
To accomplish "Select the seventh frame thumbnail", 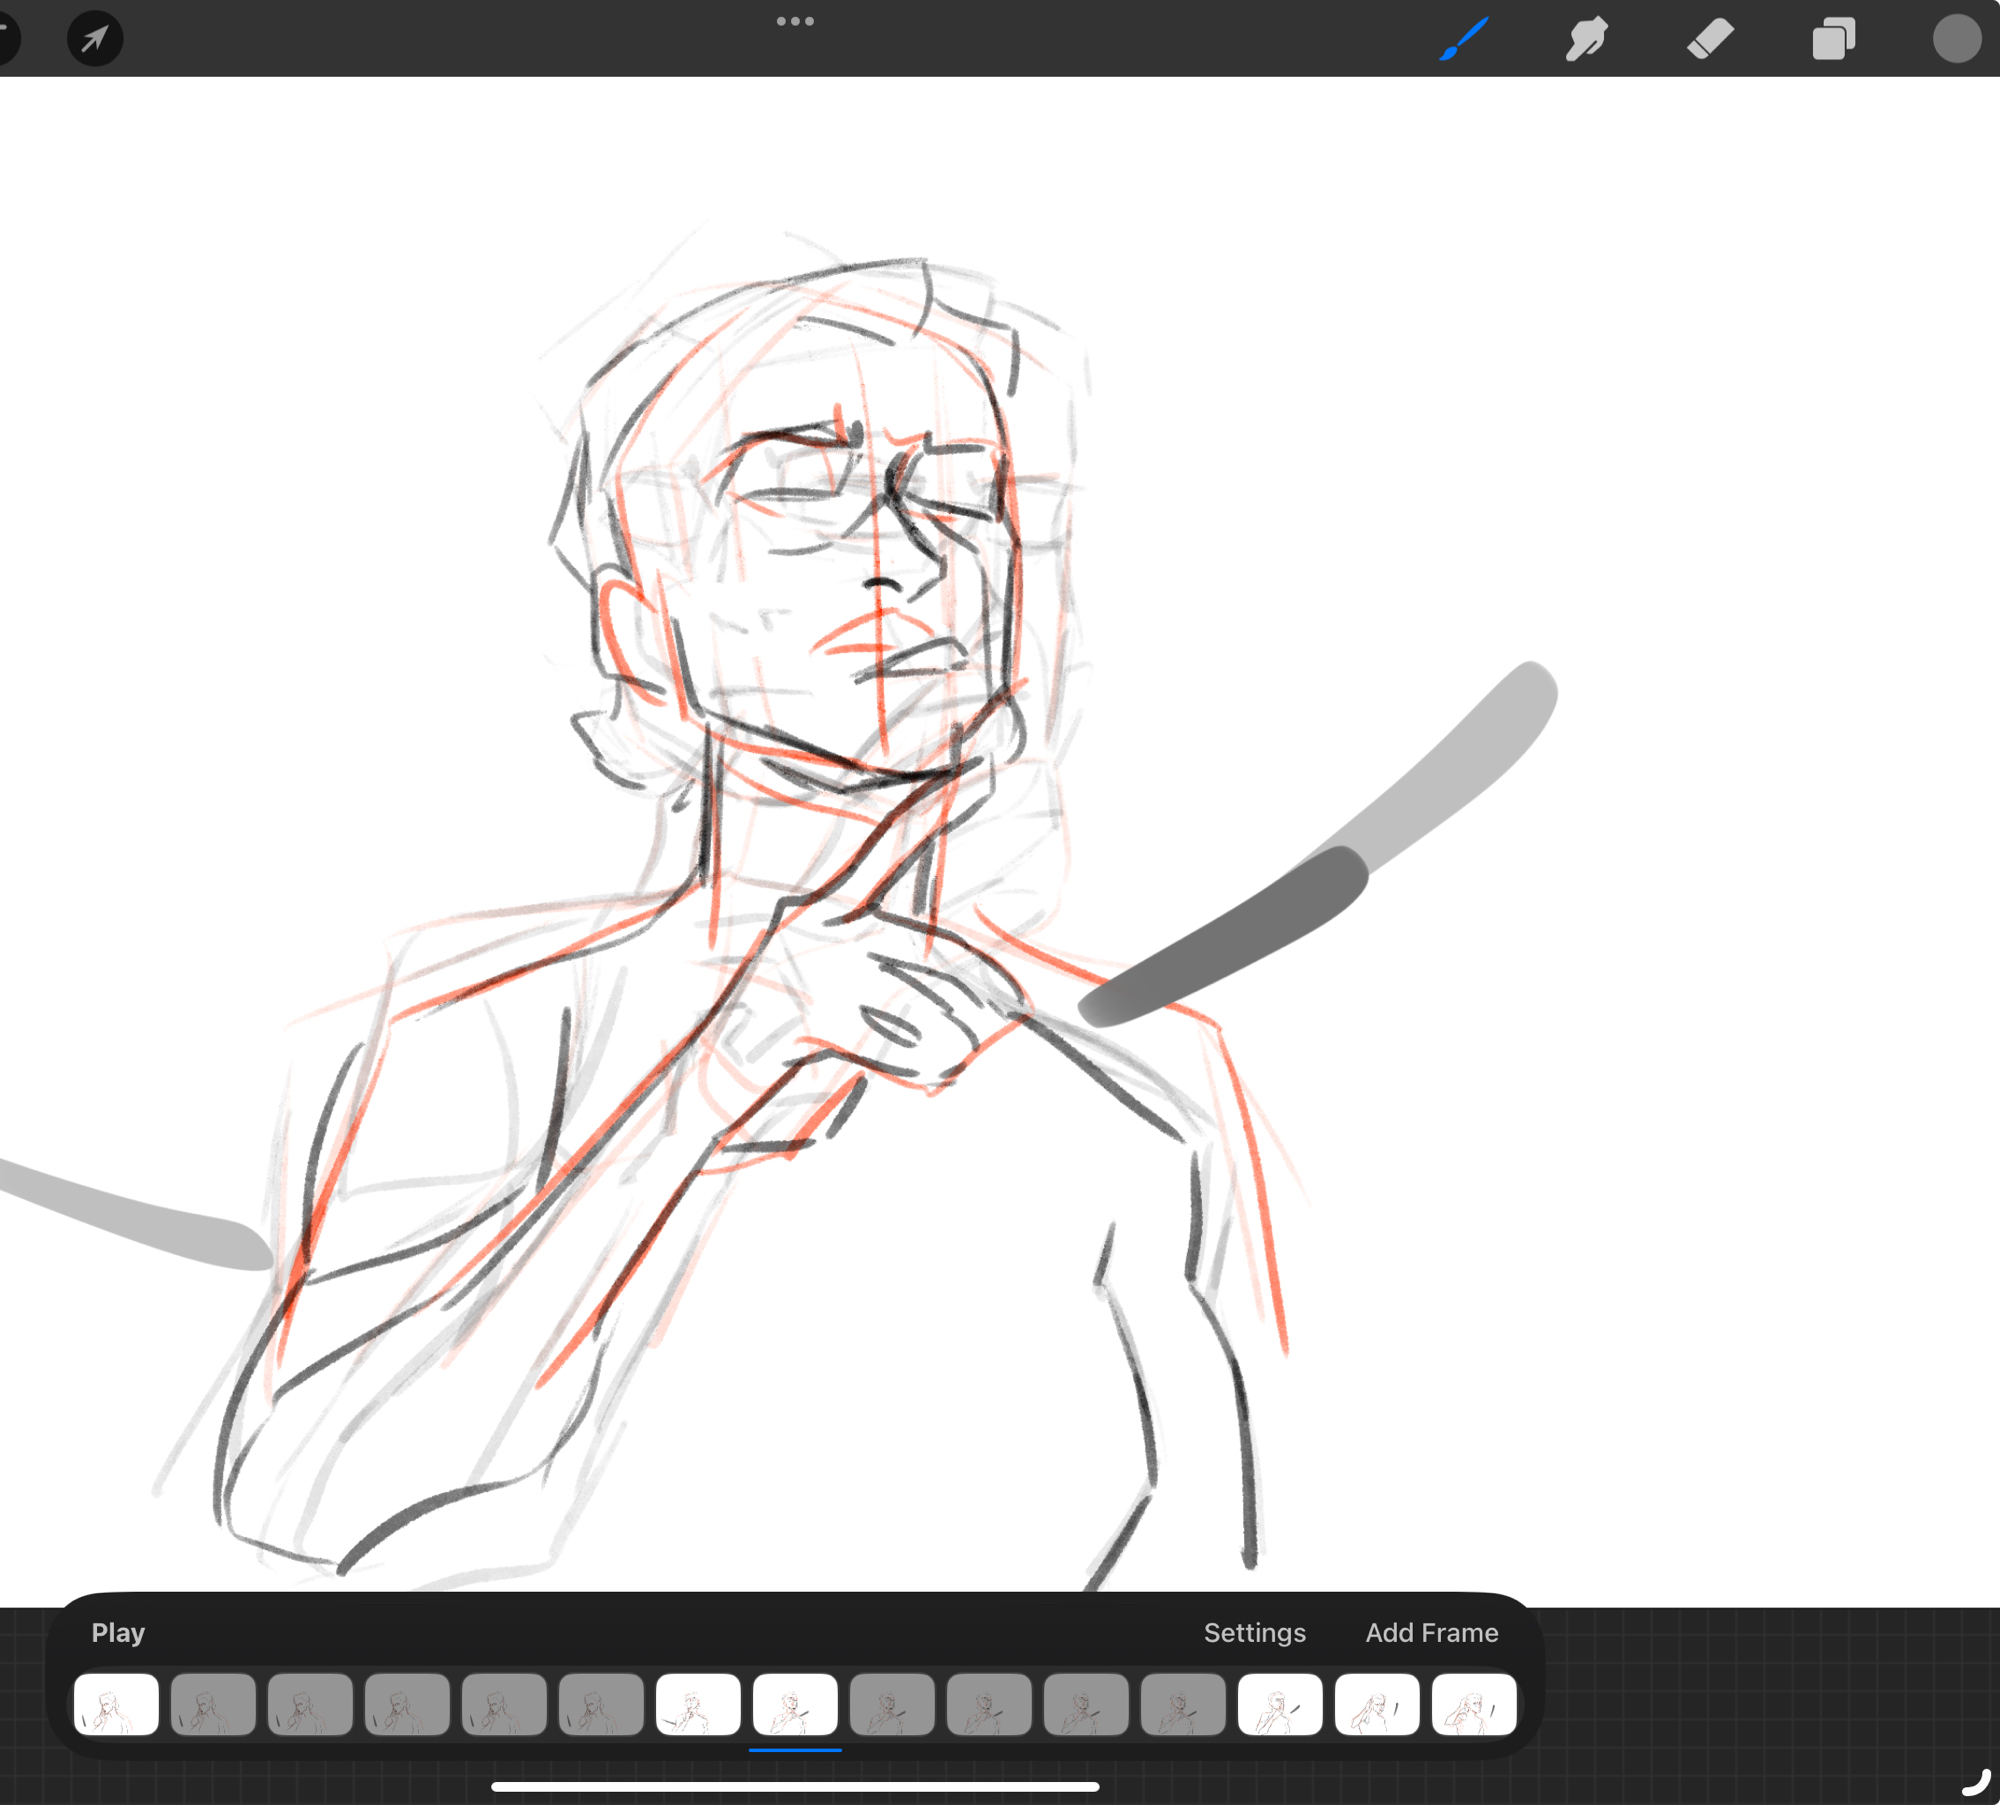I will pyautogui.click(x=698, y=1704).
